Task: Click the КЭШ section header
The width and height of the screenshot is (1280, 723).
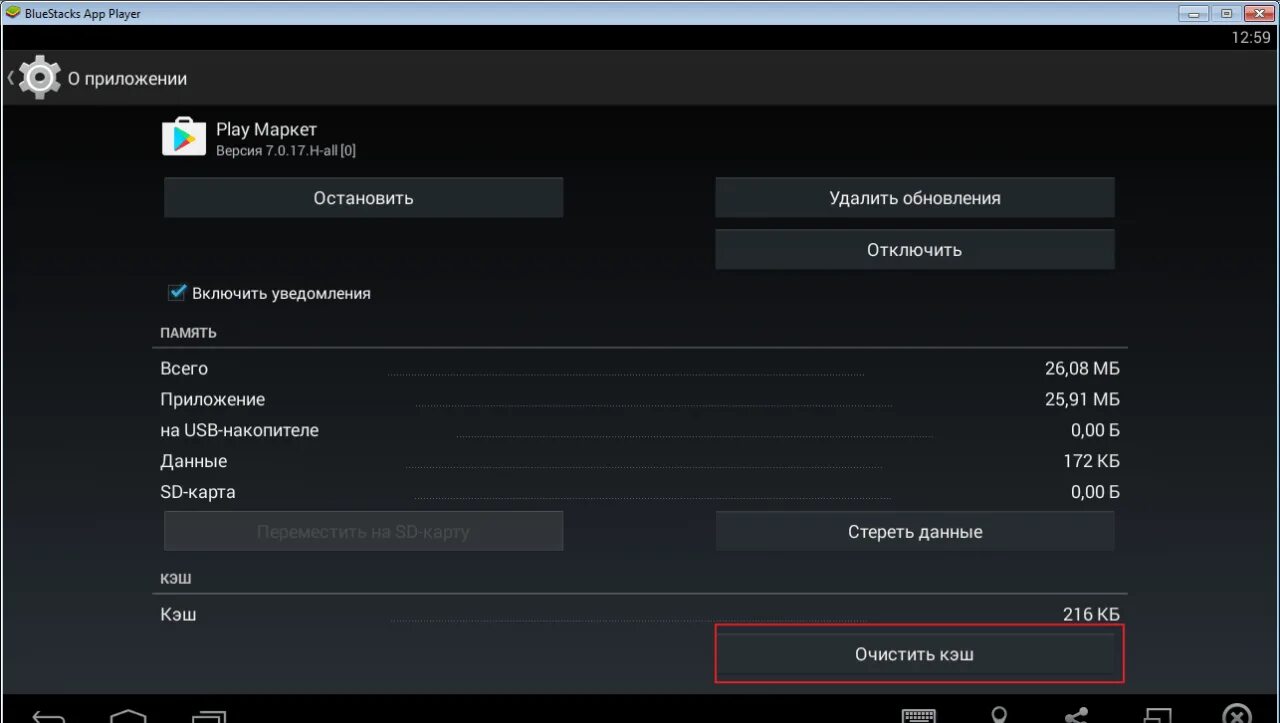Action: pyautogui.click(x=175, y=579)
